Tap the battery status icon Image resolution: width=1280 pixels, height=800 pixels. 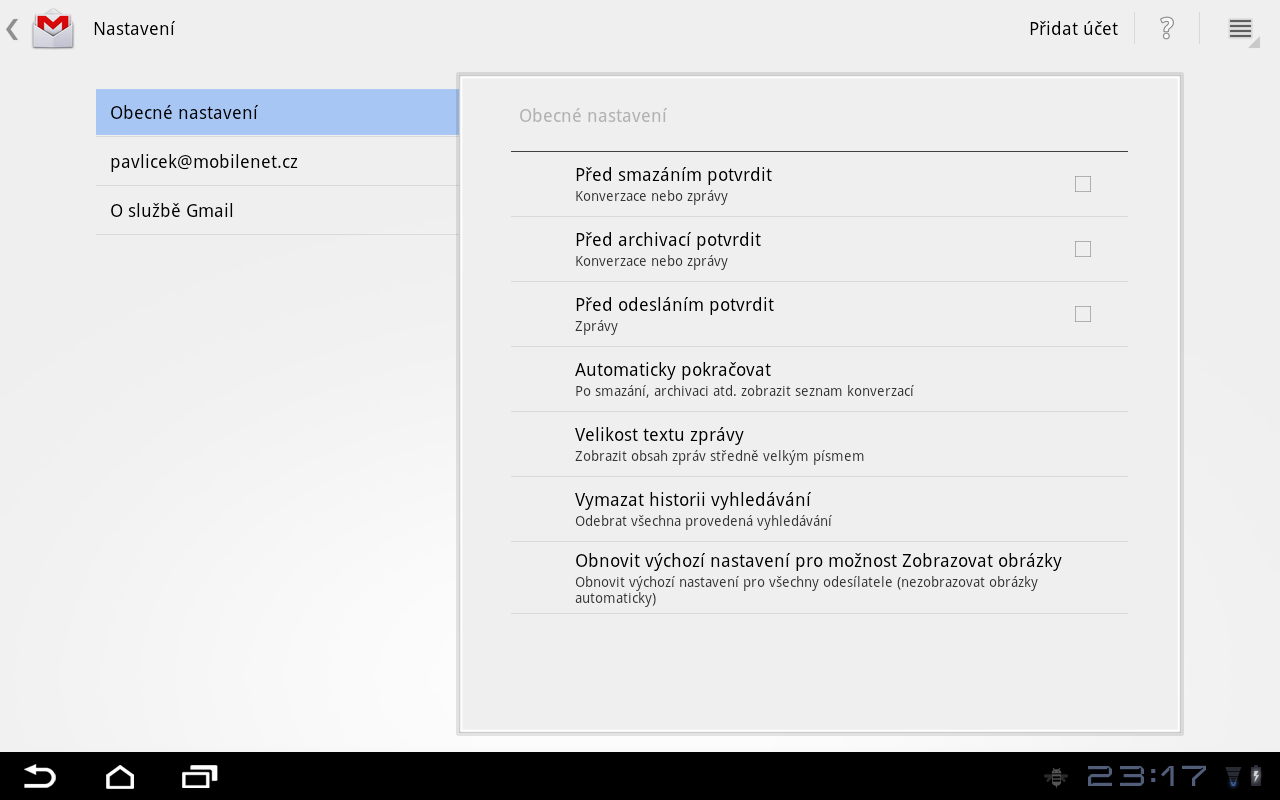click(x=1256, y=777)
